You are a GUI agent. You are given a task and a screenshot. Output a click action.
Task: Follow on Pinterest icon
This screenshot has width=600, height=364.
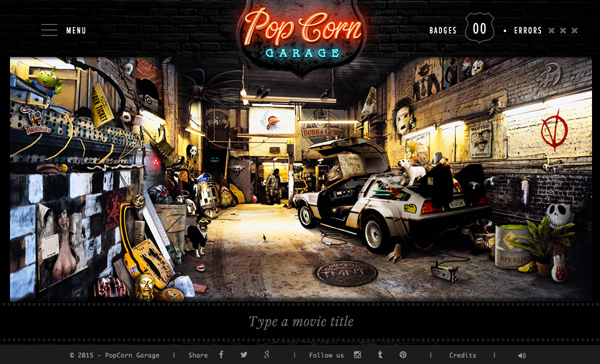click(403, 355)
